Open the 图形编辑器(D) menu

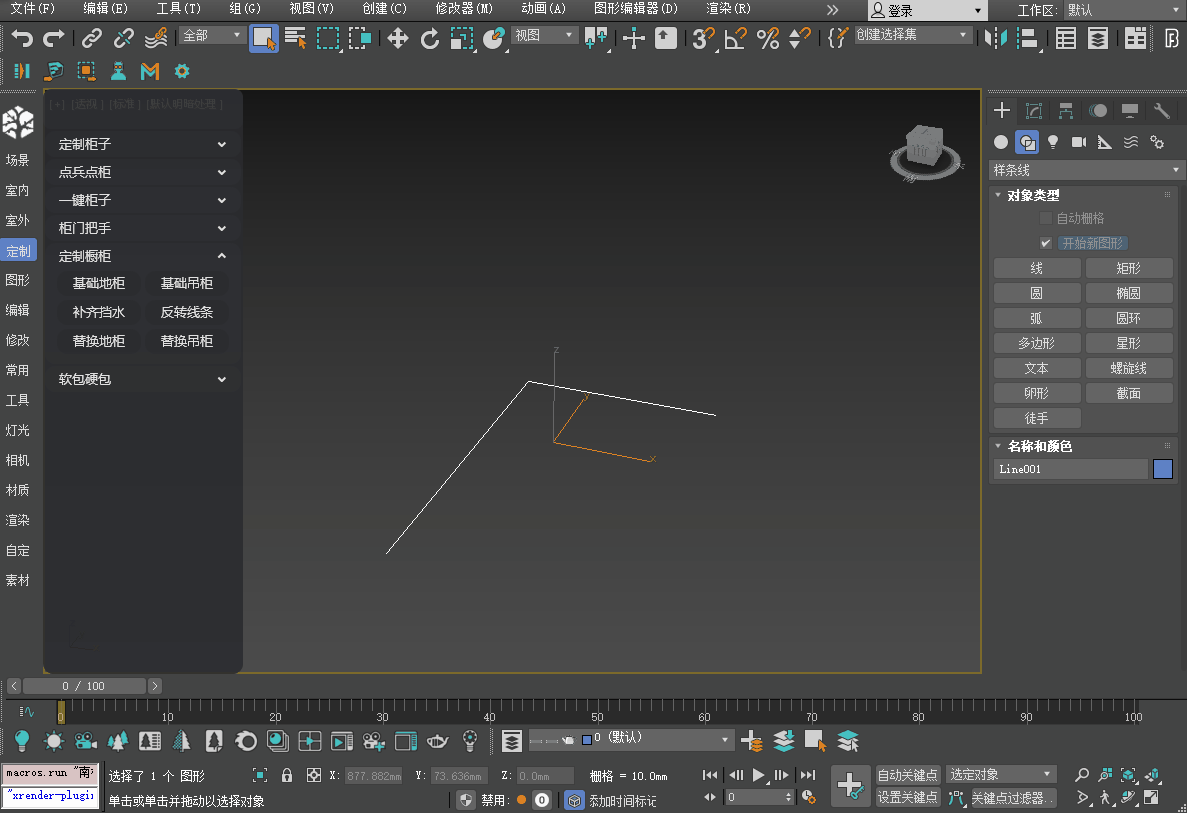click(636, 9)
